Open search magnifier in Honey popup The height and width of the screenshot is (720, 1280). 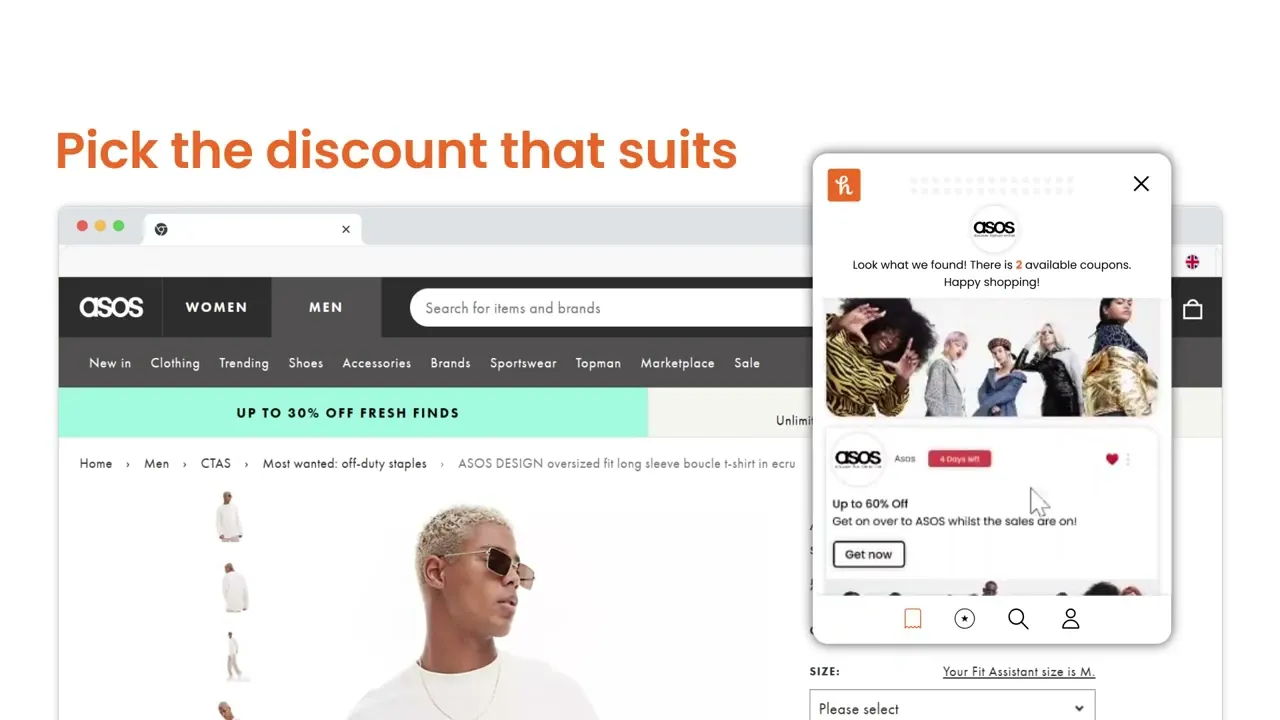1018,619
